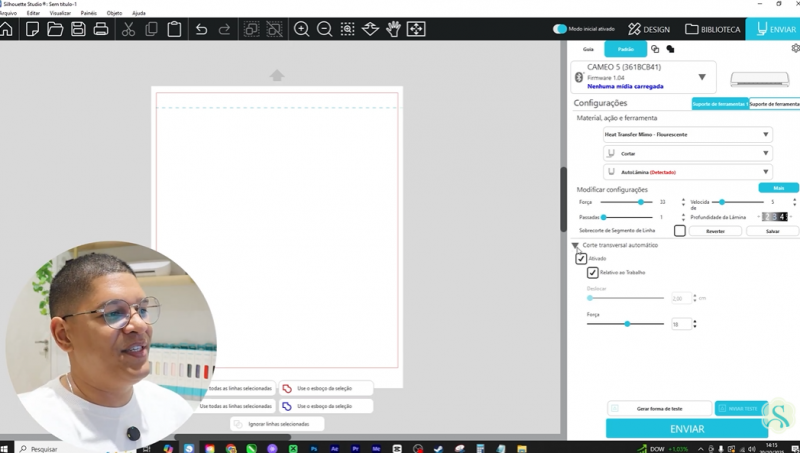
Task: Switch to the BIBLIOTECA tab
Action: (x=713, y=30)
